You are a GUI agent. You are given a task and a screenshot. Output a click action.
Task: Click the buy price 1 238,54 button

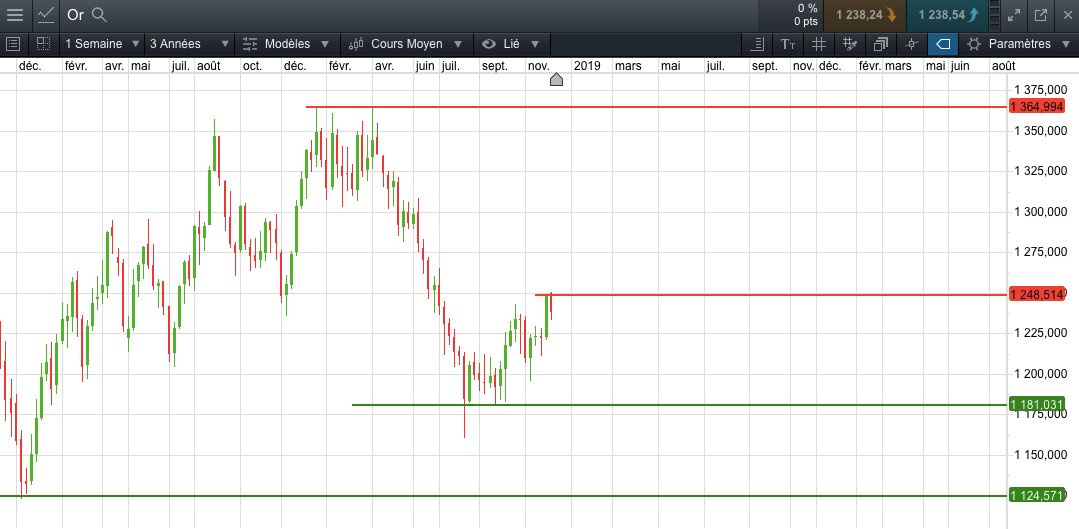pyautogui.click(x=948, y=14)
